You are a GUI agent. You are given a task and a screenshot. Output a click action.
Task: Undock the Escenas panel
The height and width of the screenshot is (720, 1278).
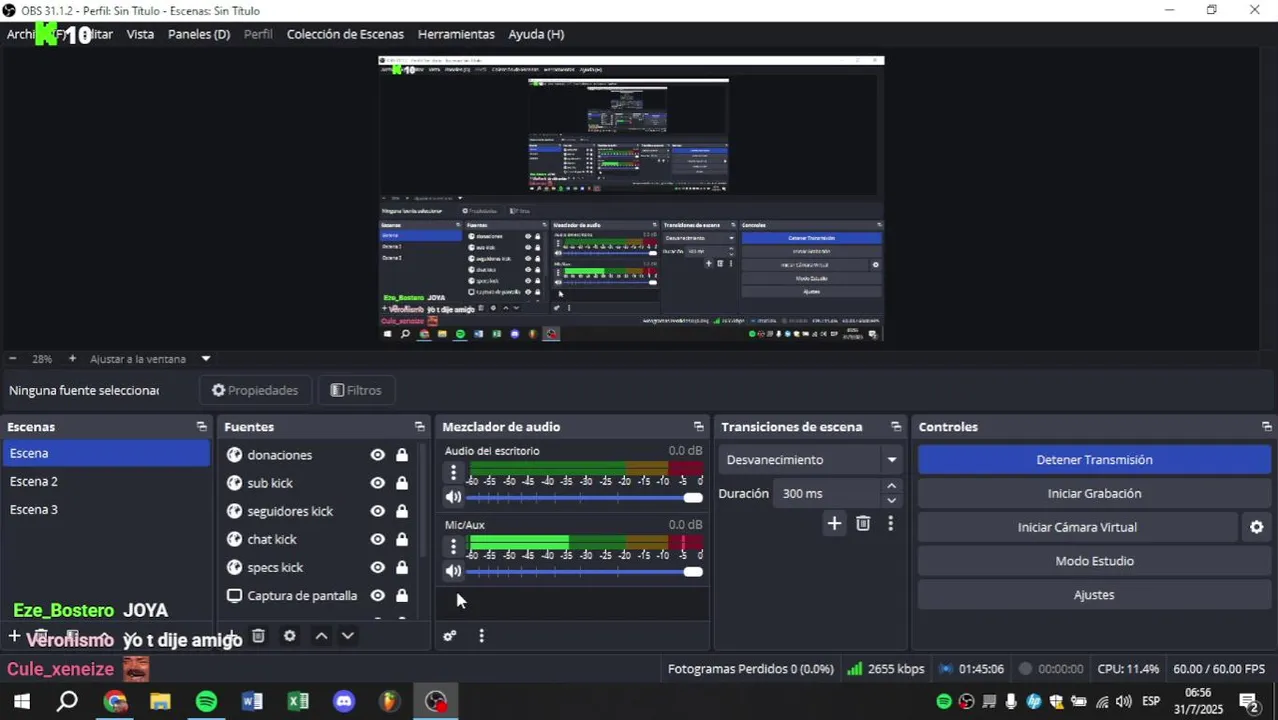[201, 427]
